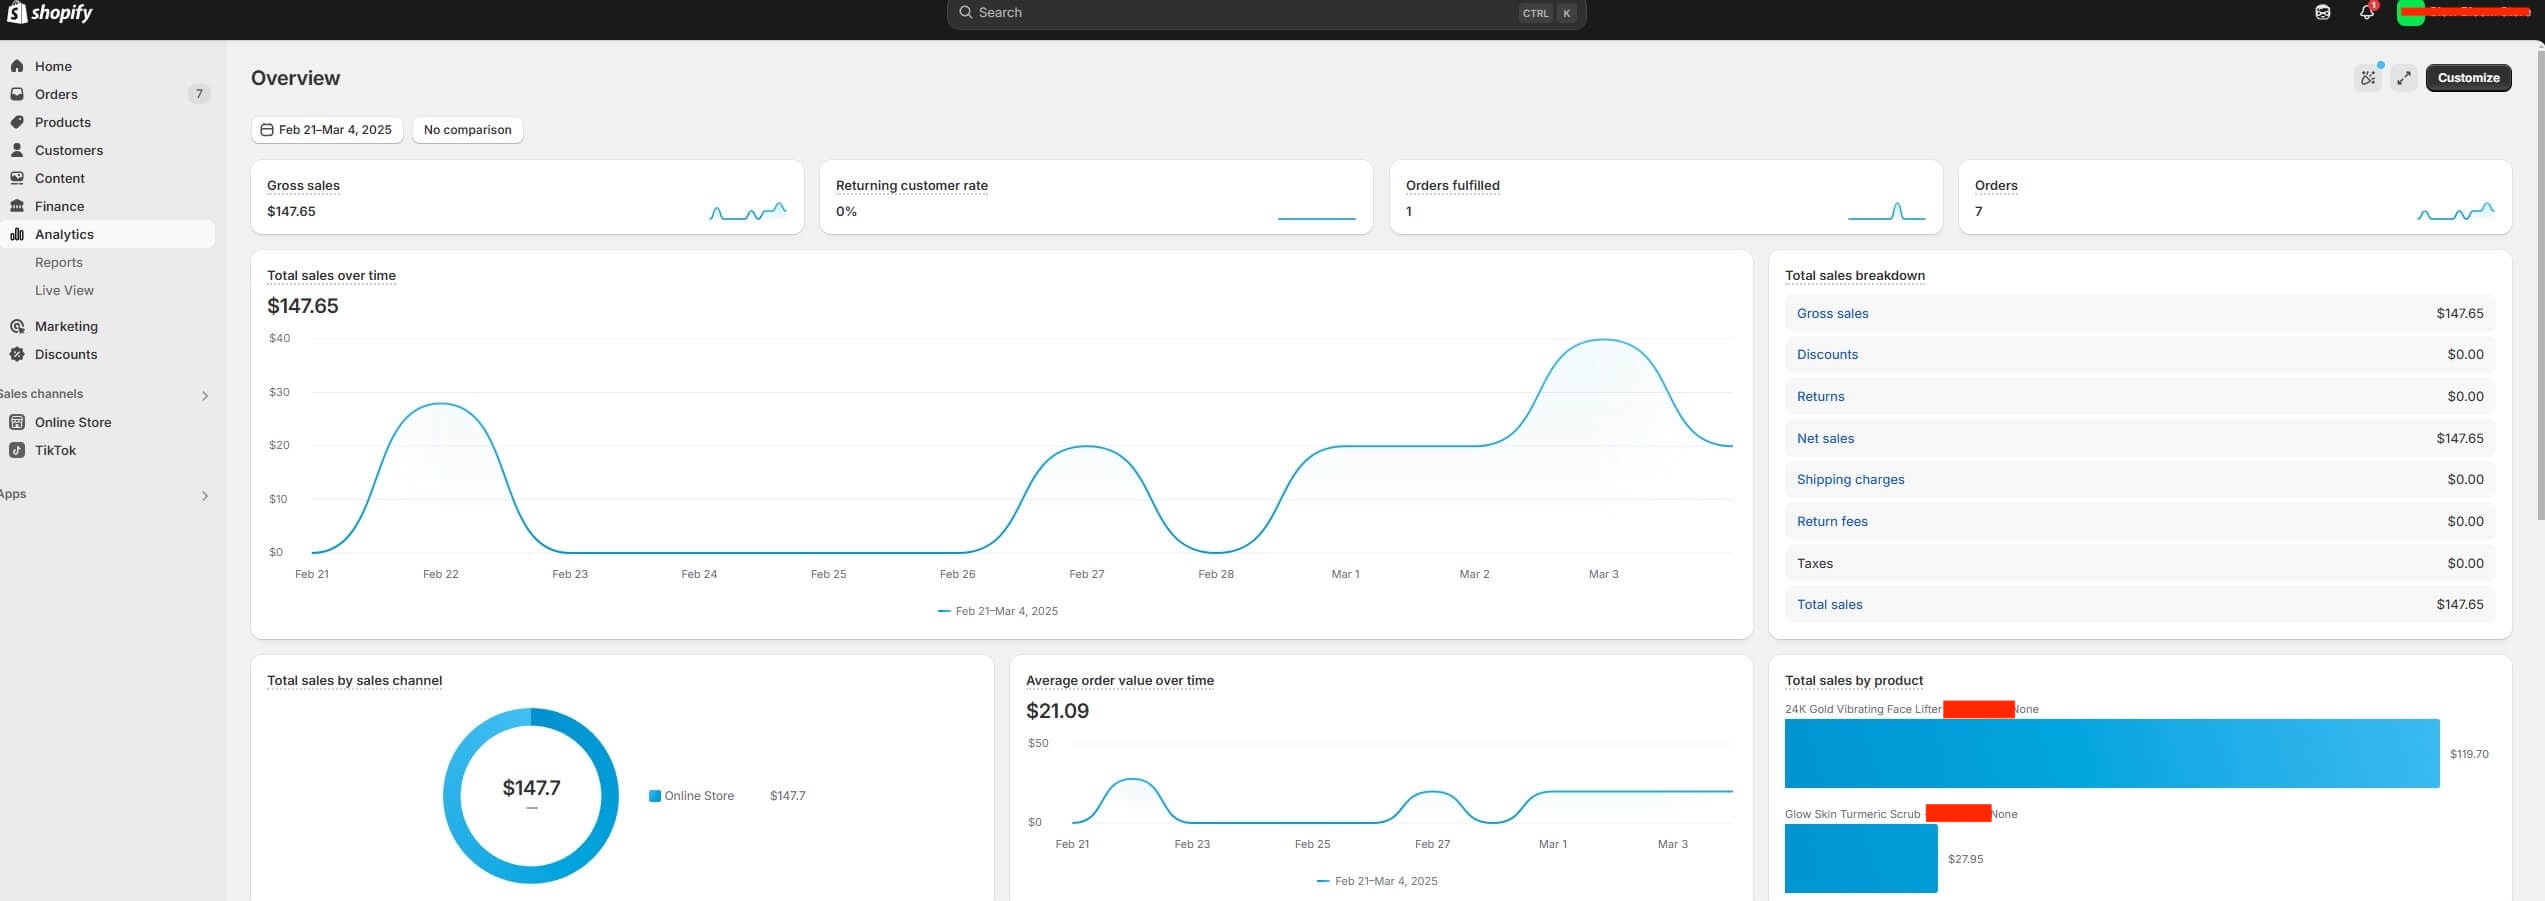The image size is (2545, 901).
Task: Click the fullscreen expand arrows icon
Action: tap(2404, 78)
